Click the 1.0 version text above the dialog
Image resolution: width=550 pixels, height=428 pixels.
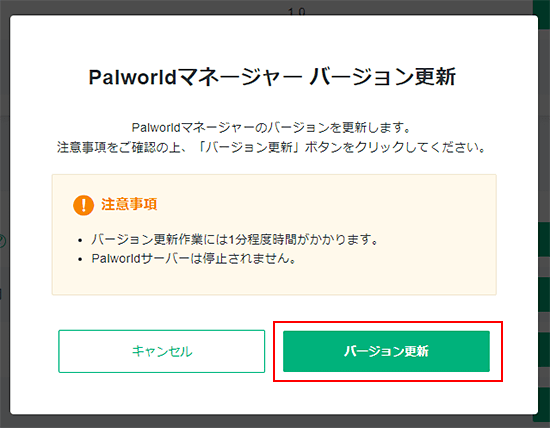pos(297,12)
